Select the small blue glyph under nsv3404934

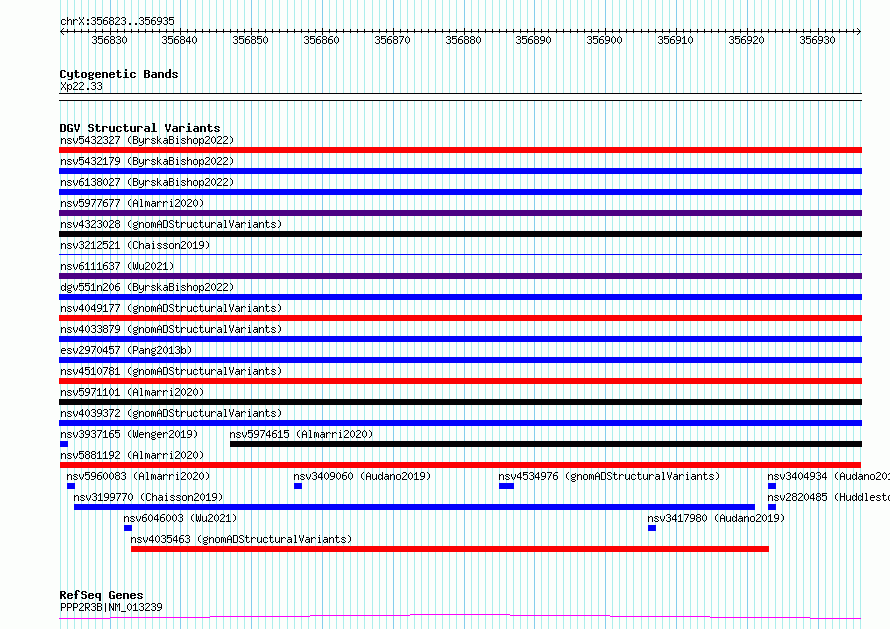[x=772, y=486]
